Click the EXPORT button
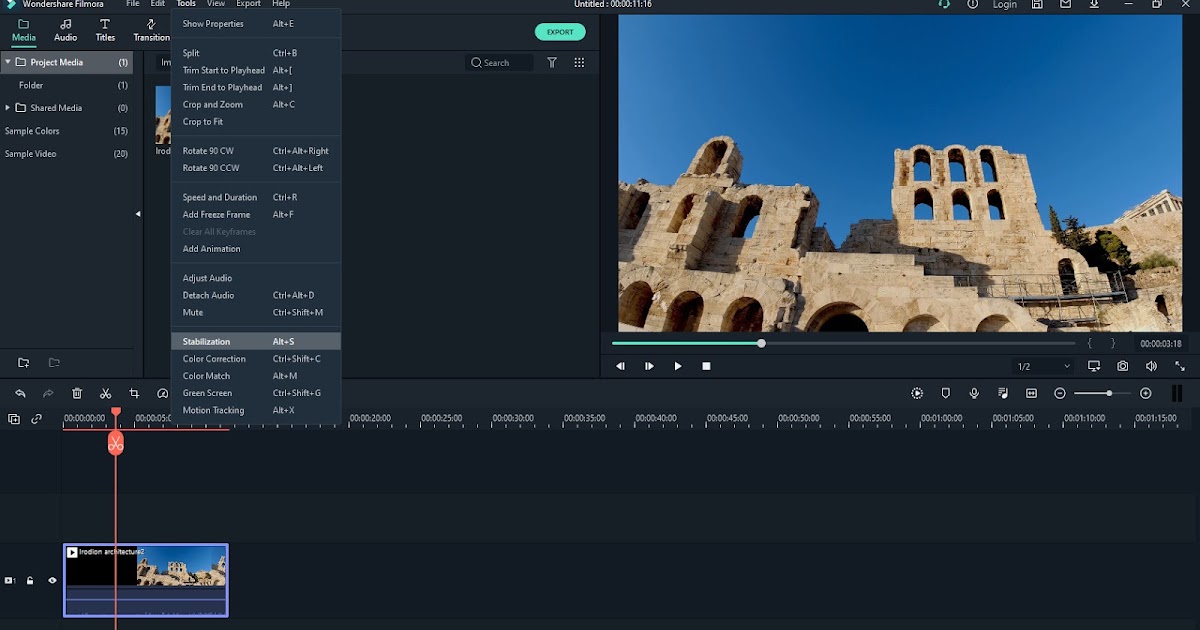 click(x=559, y=31)
